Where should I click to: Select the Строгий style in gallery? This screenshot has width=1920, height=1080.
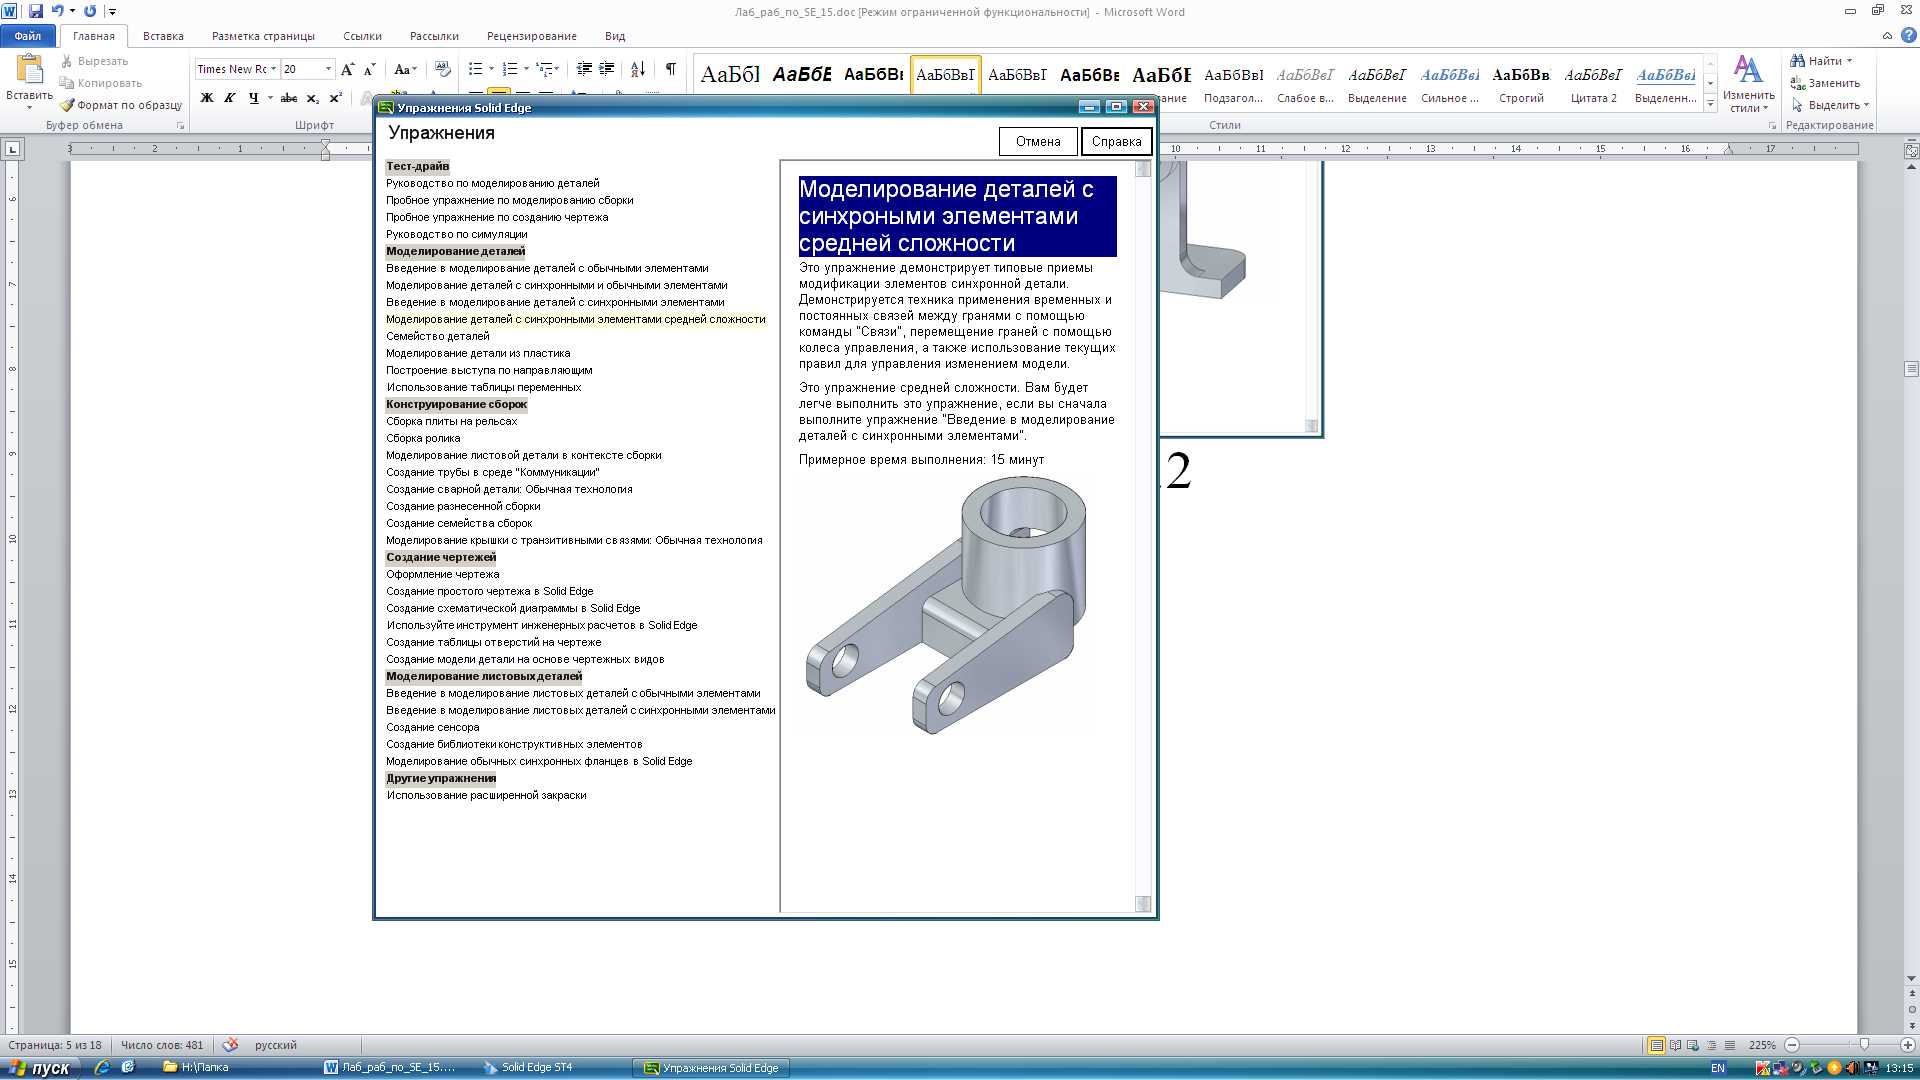click(1521, 84)
